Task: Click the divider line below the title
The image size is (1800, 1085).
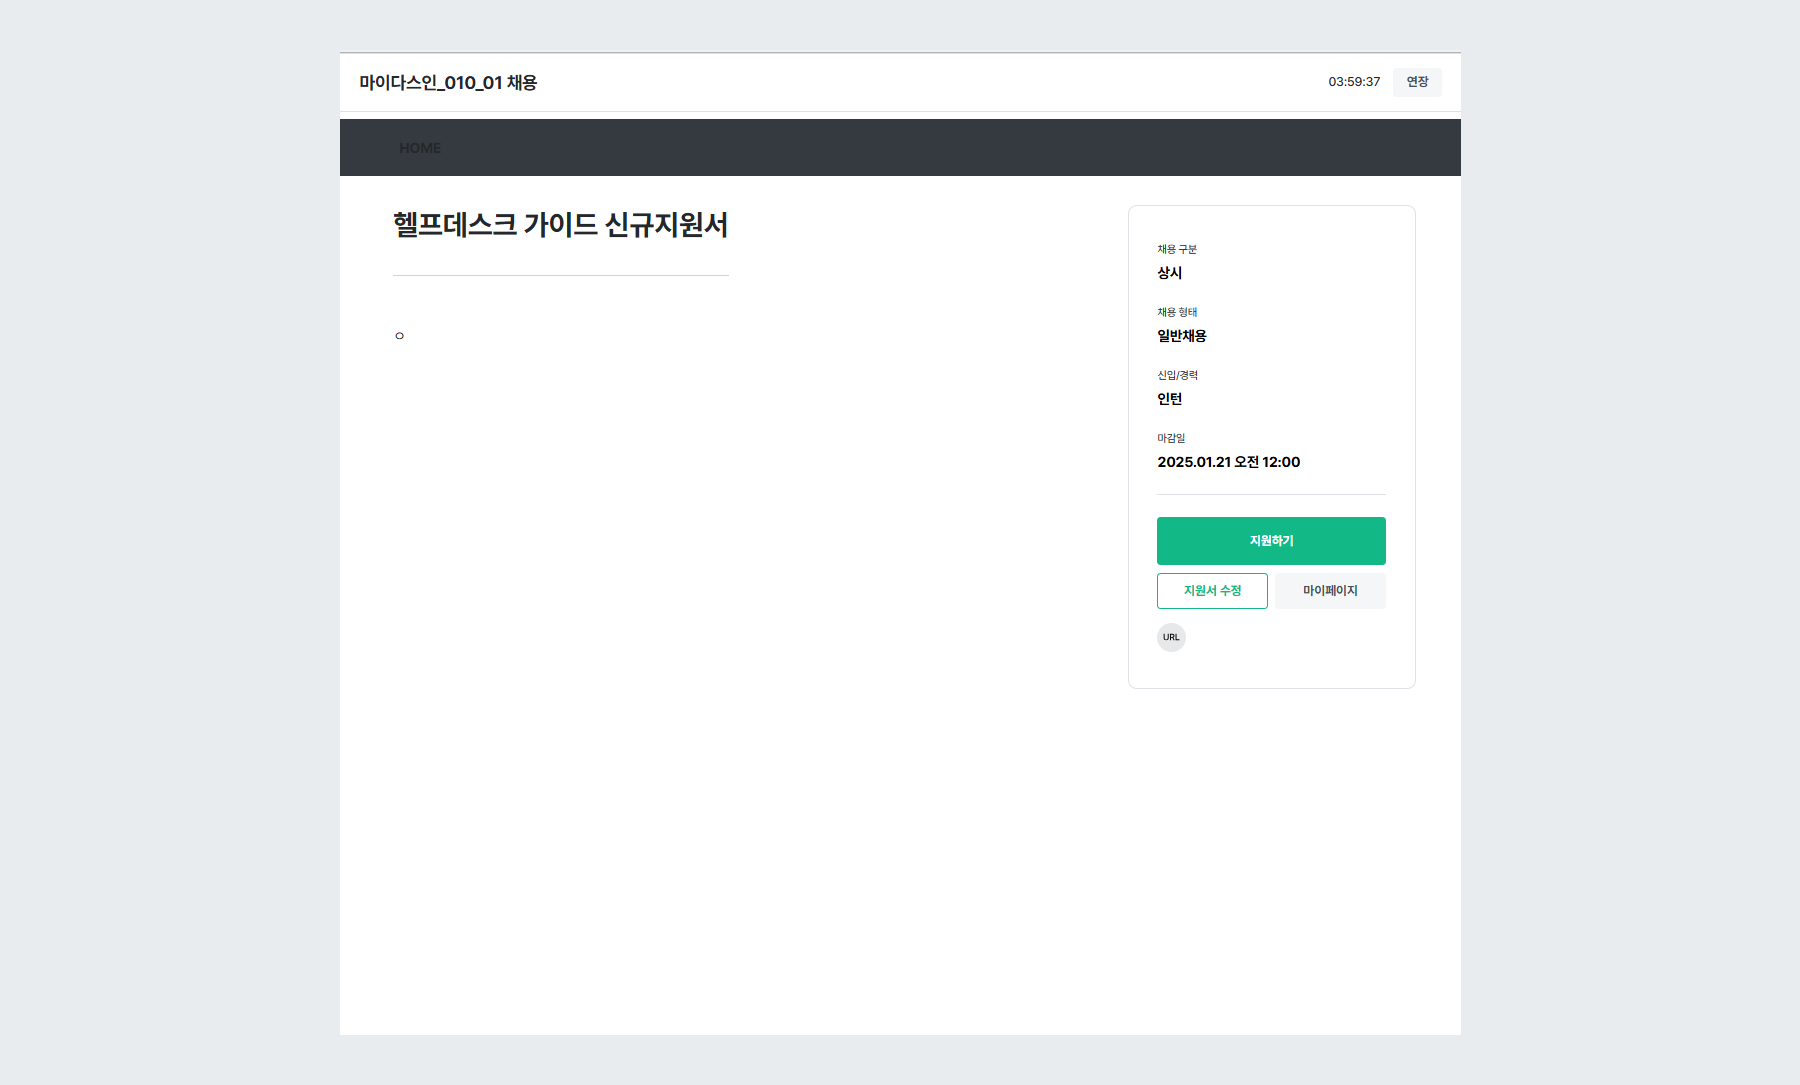Action: tap(560, 275)
